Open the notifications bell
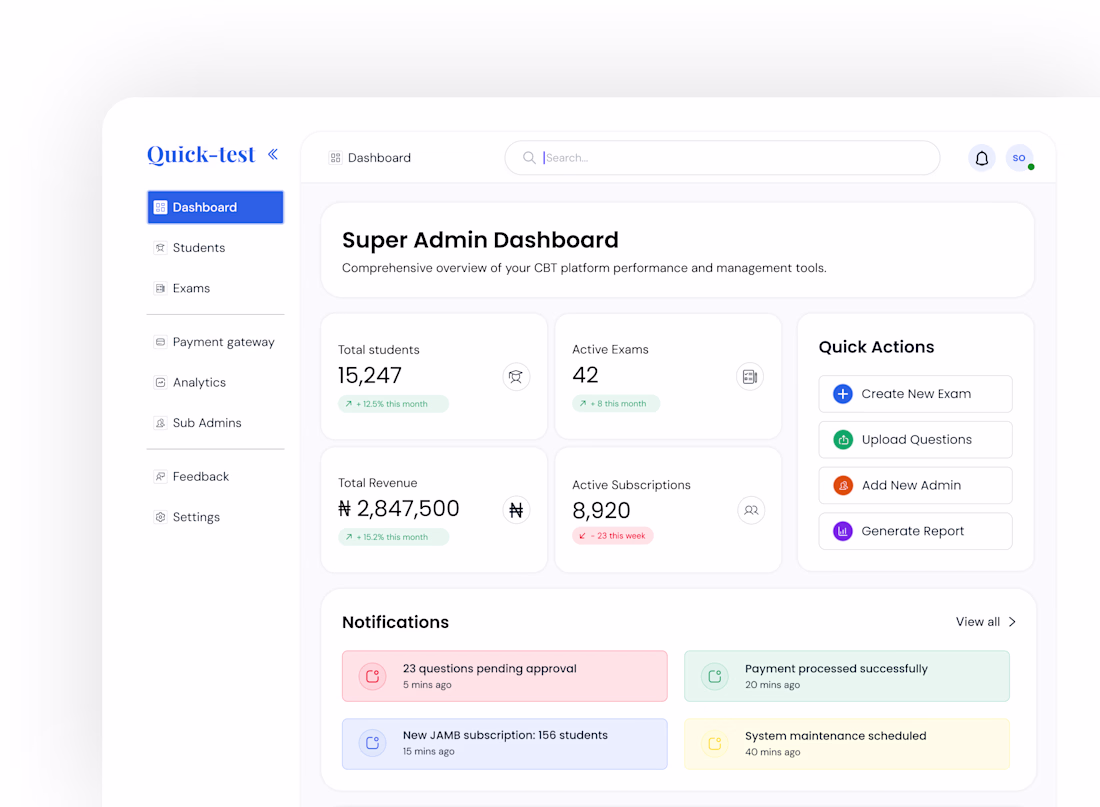The image size is (1100, 807). pyautogui.click(x=981, y=158)
